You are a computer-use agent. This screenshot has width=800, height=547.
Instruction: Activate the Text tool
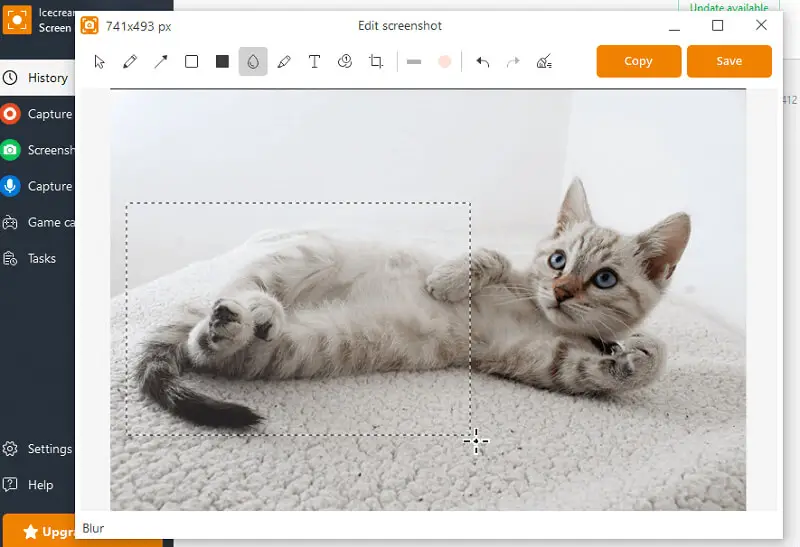coord(315,62)
